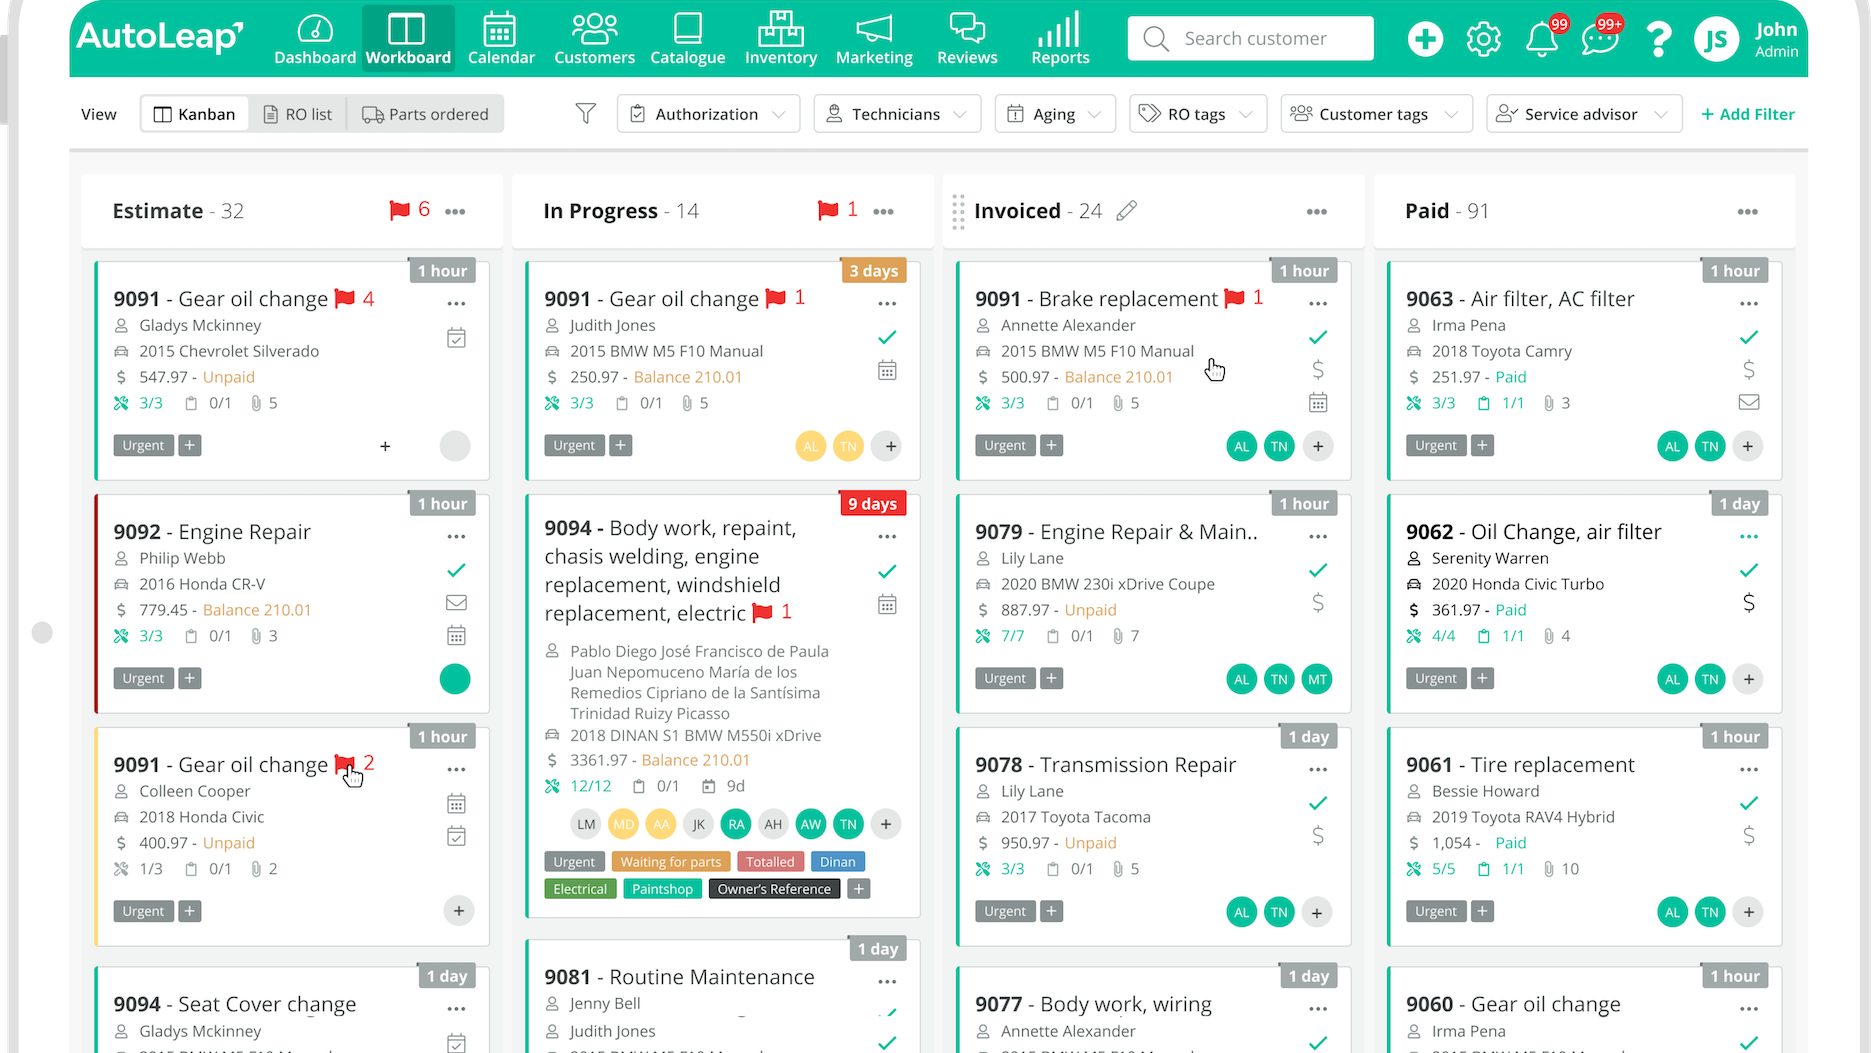The height and width of the screenshot is (1053, 1871).
Task: Click the Waiting for parts tag
Action: point(670,862)
